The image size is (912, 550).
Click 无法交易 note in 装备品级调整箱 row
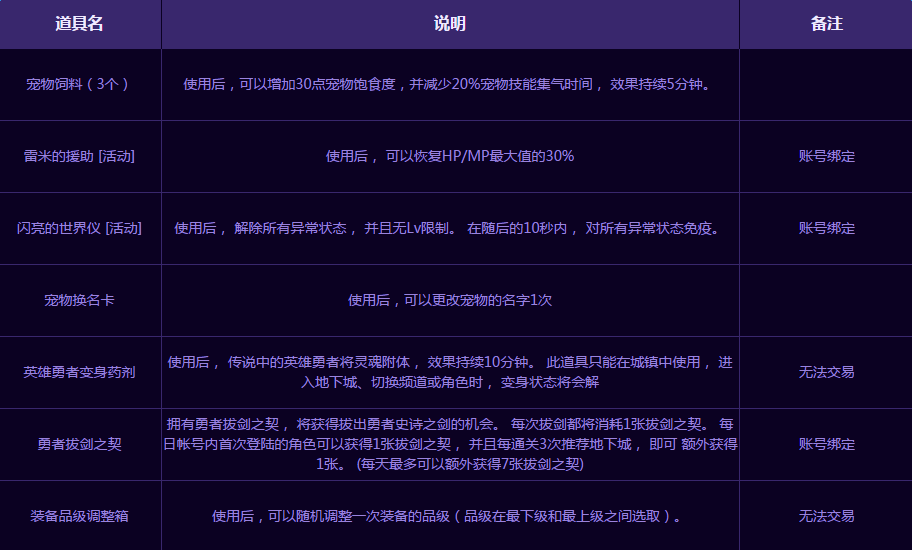coord(826,516)
